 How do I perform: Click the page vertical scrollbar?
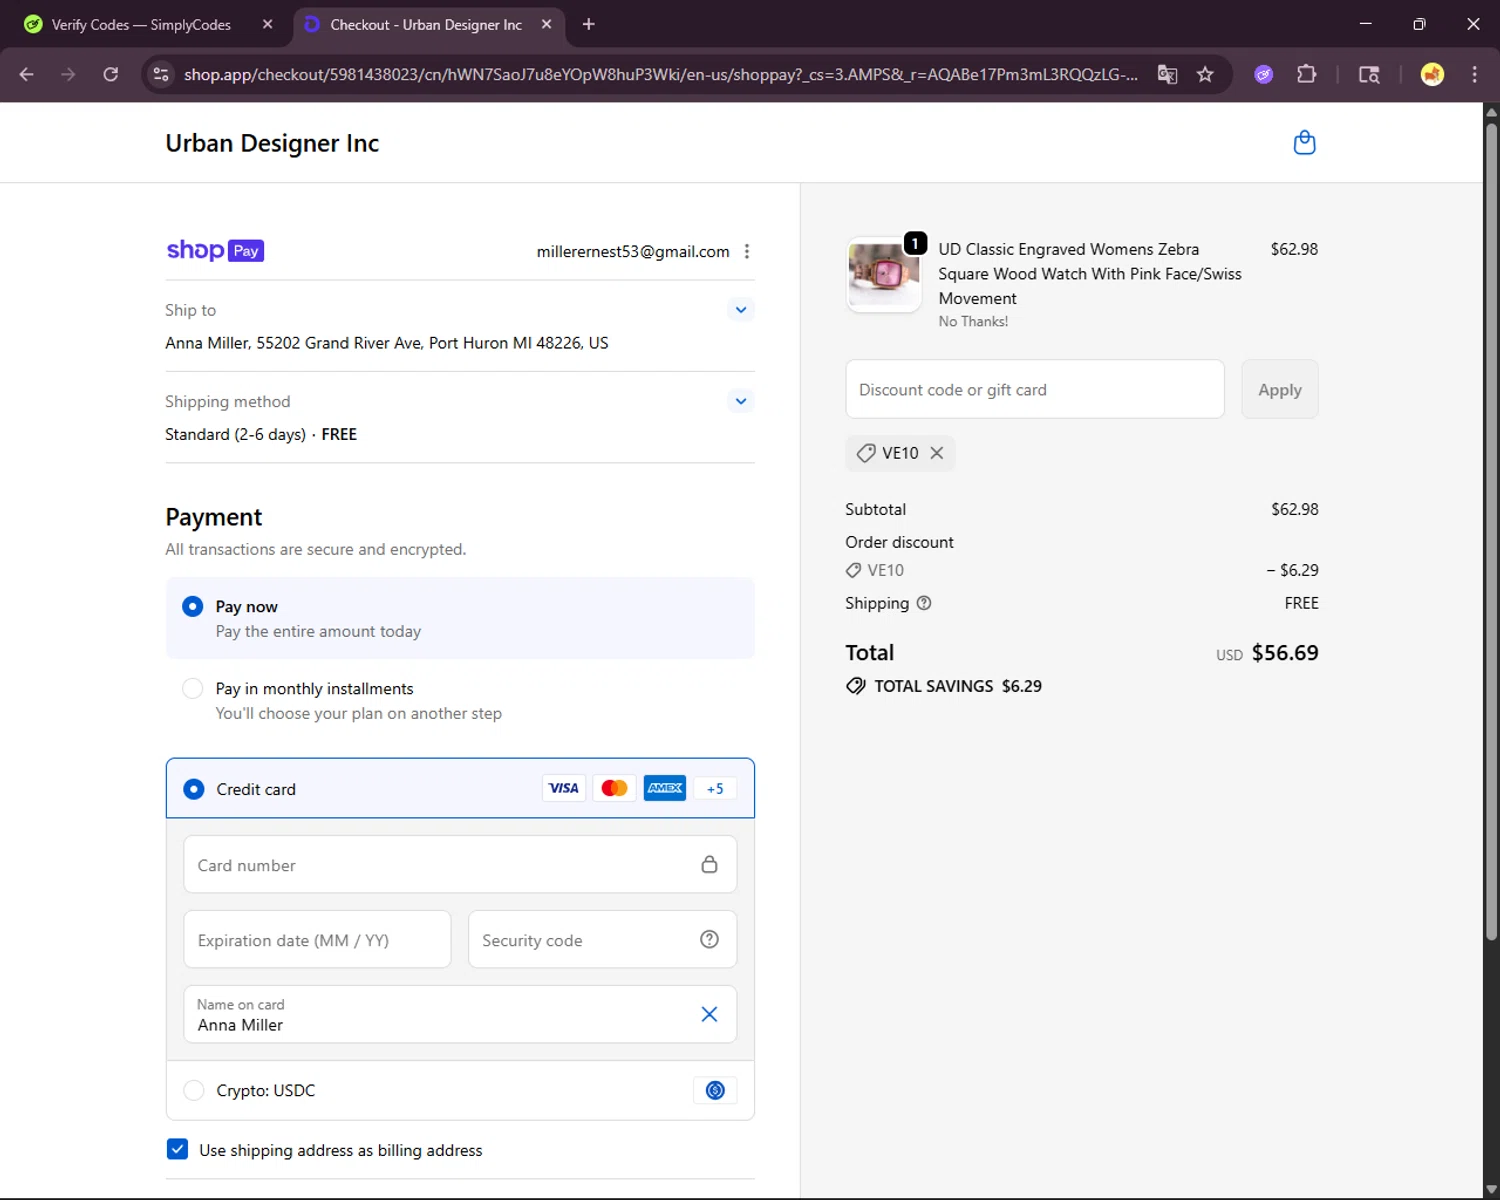click(x=1491, y=530)
